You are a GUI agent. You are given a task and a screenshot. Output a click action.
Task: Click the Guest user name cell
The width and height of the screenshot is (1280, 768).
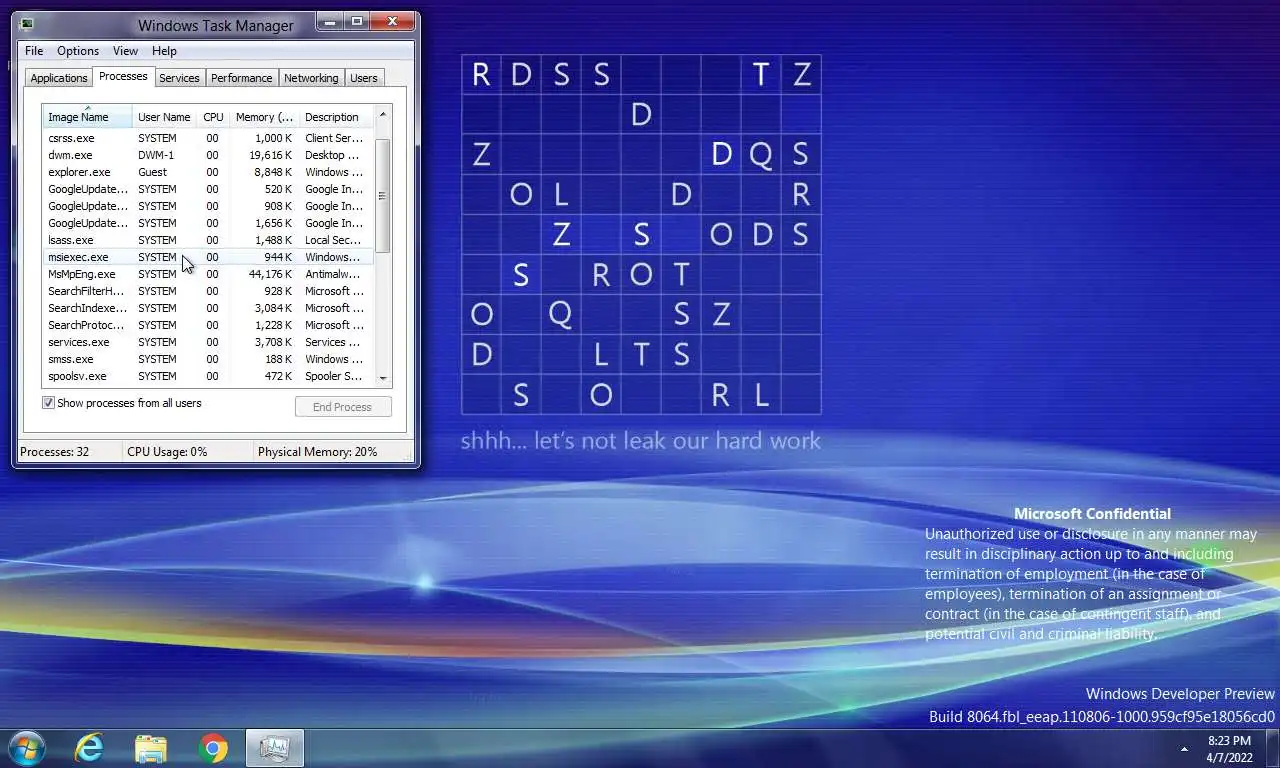coord(153,172)
